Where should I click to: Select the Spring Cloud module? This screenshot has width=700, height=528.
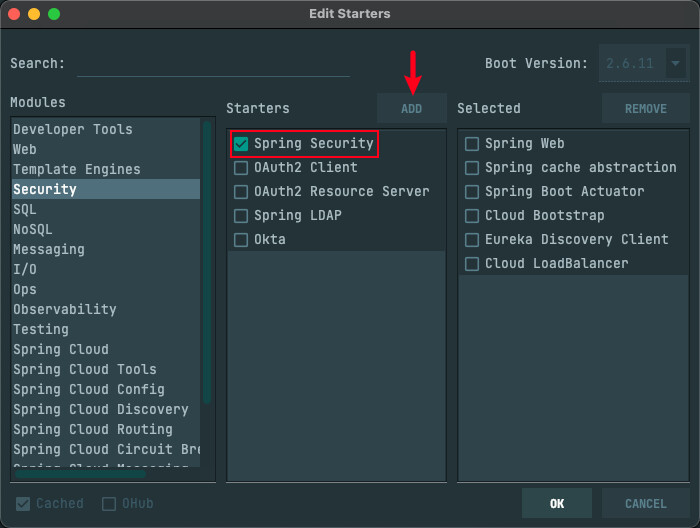point(106,349)
